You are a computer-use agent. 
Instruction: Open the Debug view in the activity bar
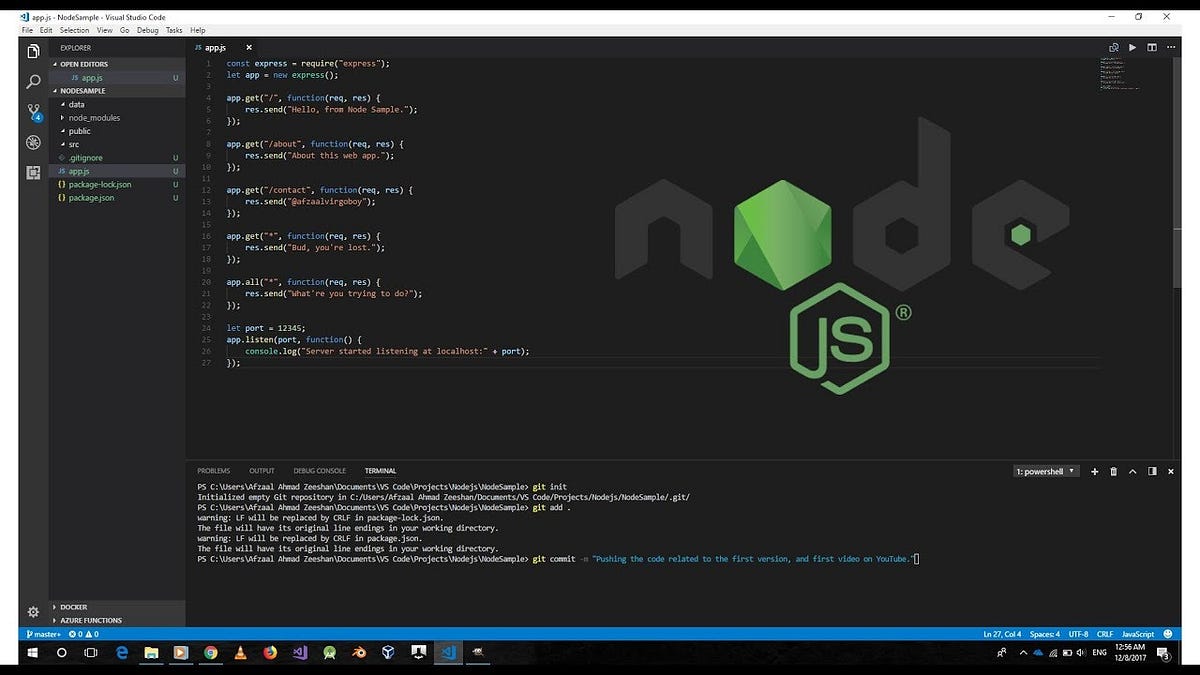click(x=32, y=143)
